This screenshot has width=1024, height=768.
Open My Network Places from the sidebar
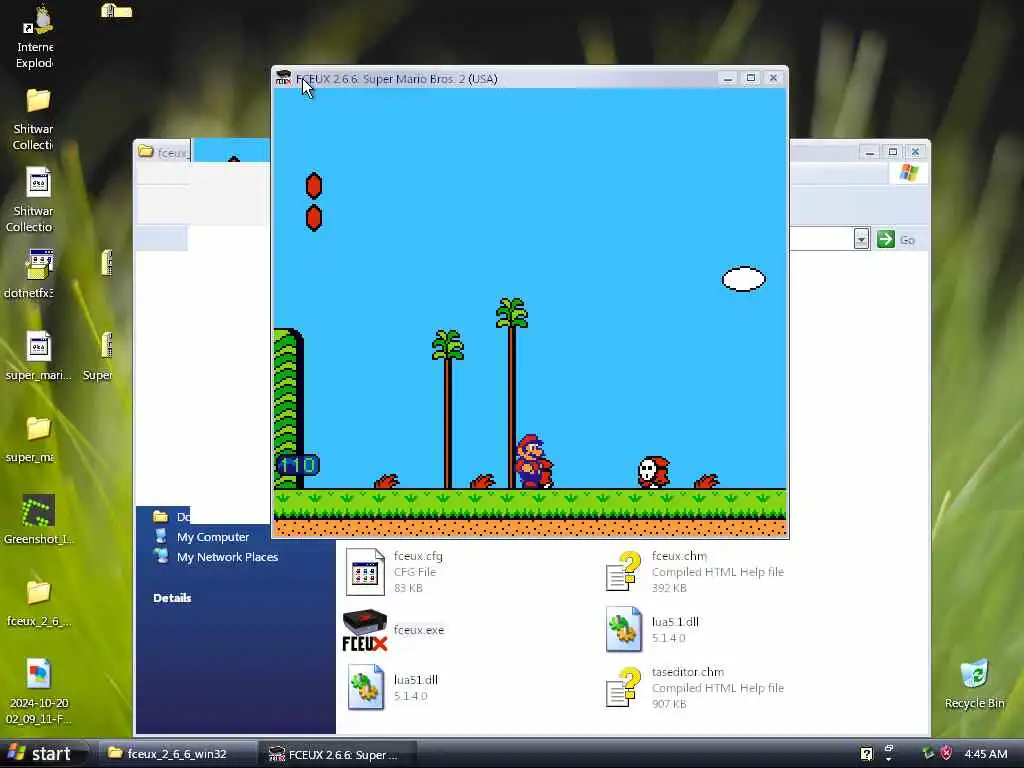coord(227,557)
